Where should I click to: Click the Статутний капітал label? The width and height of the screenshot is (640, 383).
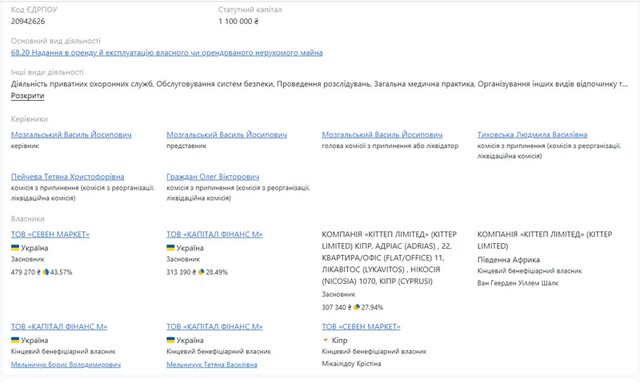tap(250, 10)
